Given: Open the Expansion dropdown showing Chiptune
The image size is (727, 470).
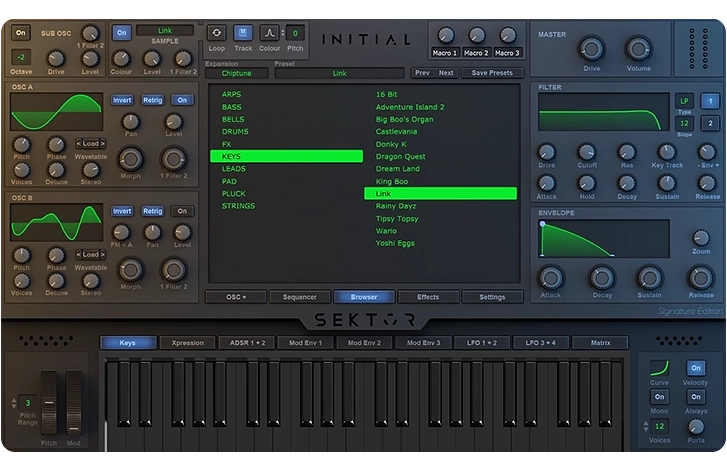Looking at the screenshot, I should (236, 73).
